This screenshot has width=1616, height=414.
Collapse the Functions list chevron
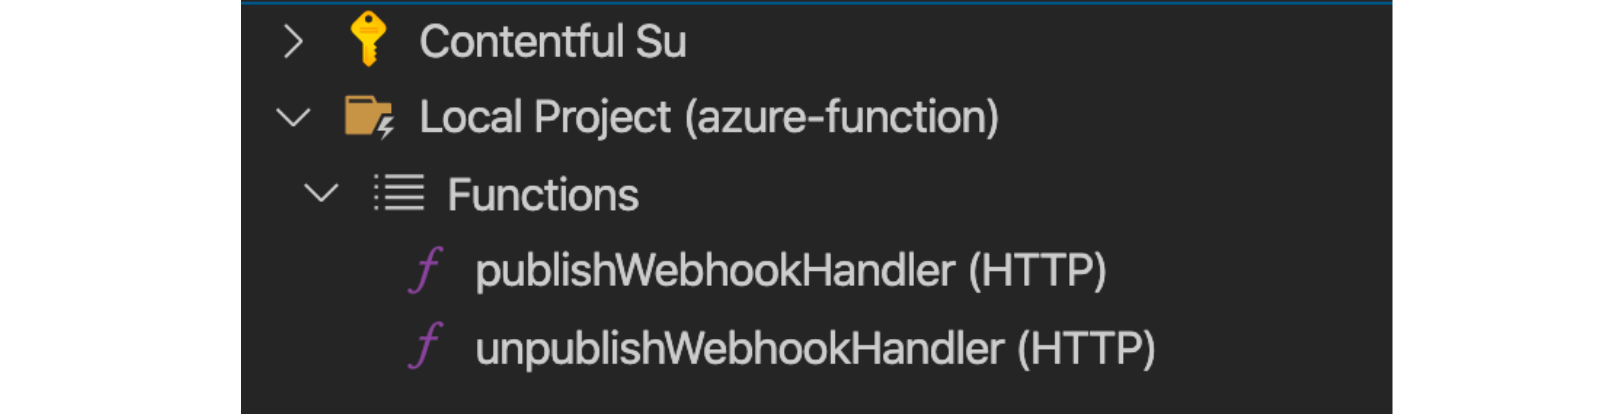click(321, 193)
